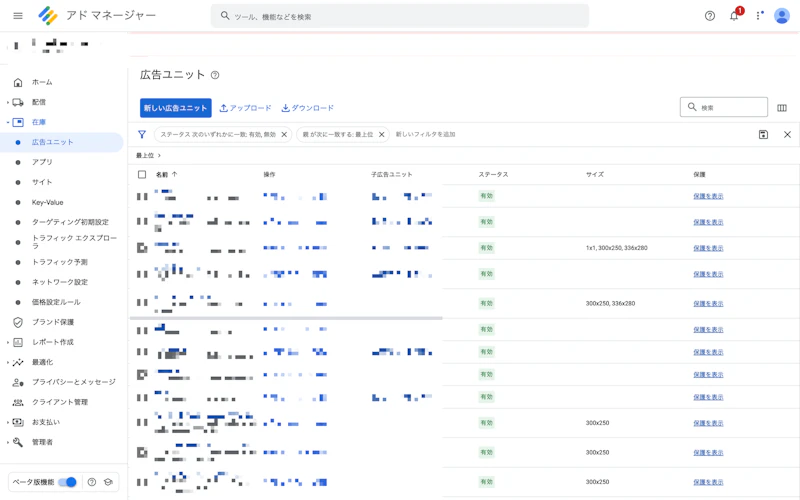Open the user account avatar

click(x=782, y=16)
